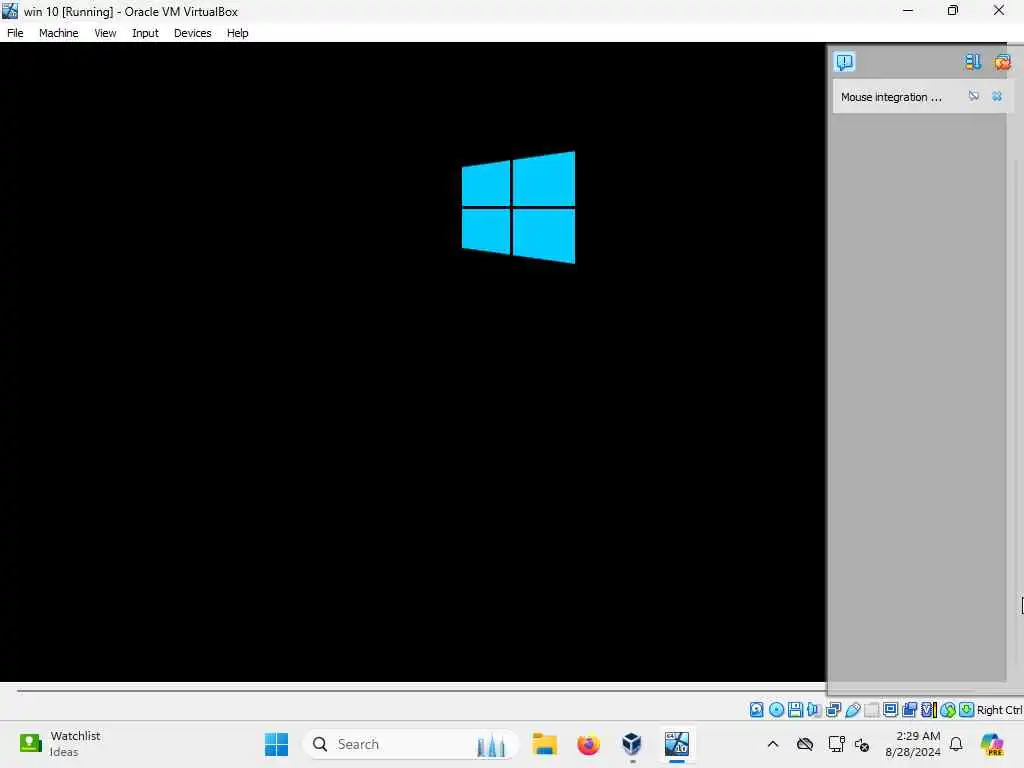Open the Watchlist Ideas widget
1024x768 pixels.
[x=60, y=743]
